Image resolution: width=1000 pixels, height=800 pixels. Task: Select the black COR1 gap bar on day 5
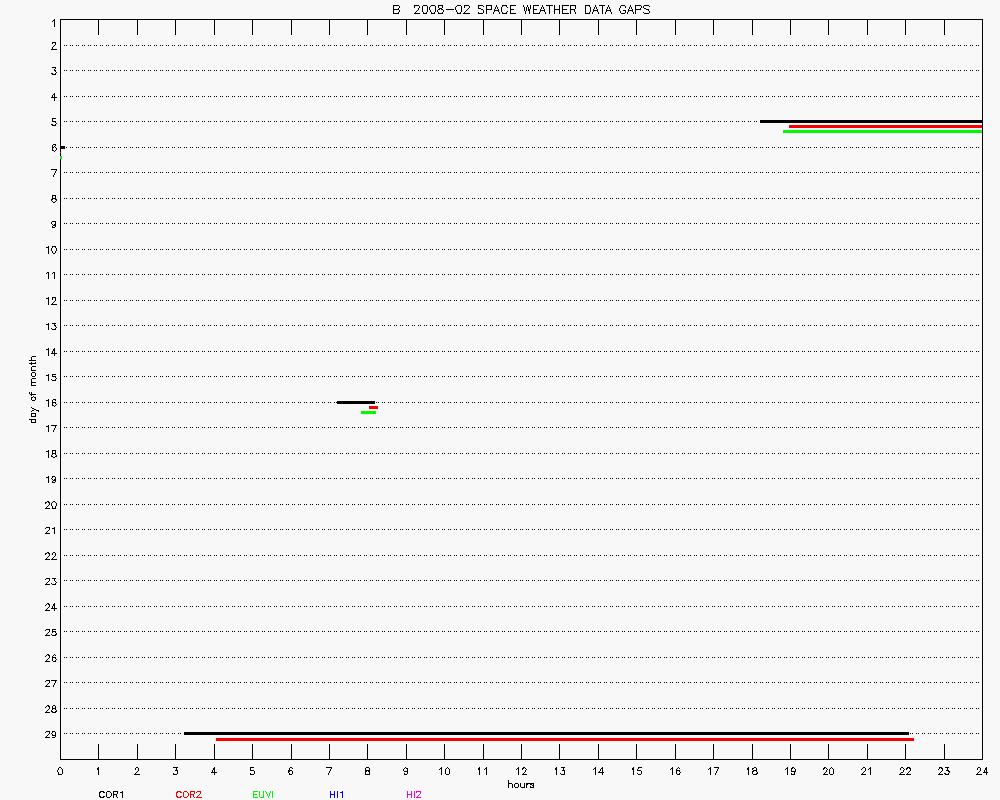click(870, 121)
